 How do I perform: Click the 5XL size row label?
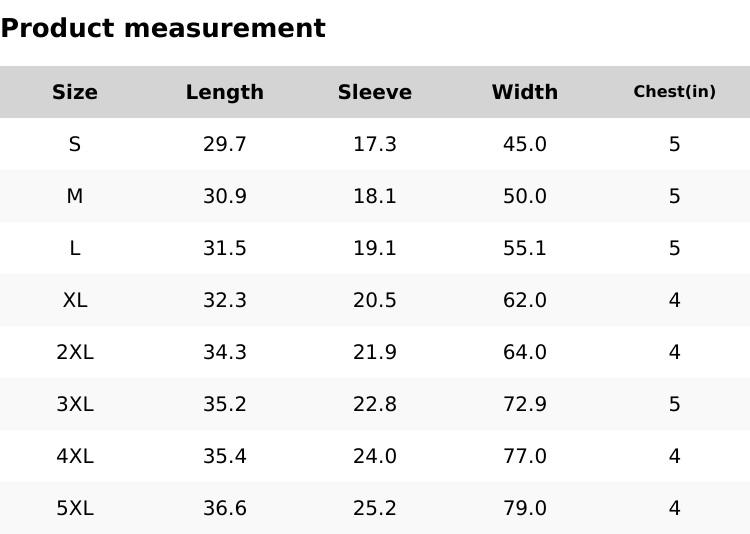click(75, 508)
